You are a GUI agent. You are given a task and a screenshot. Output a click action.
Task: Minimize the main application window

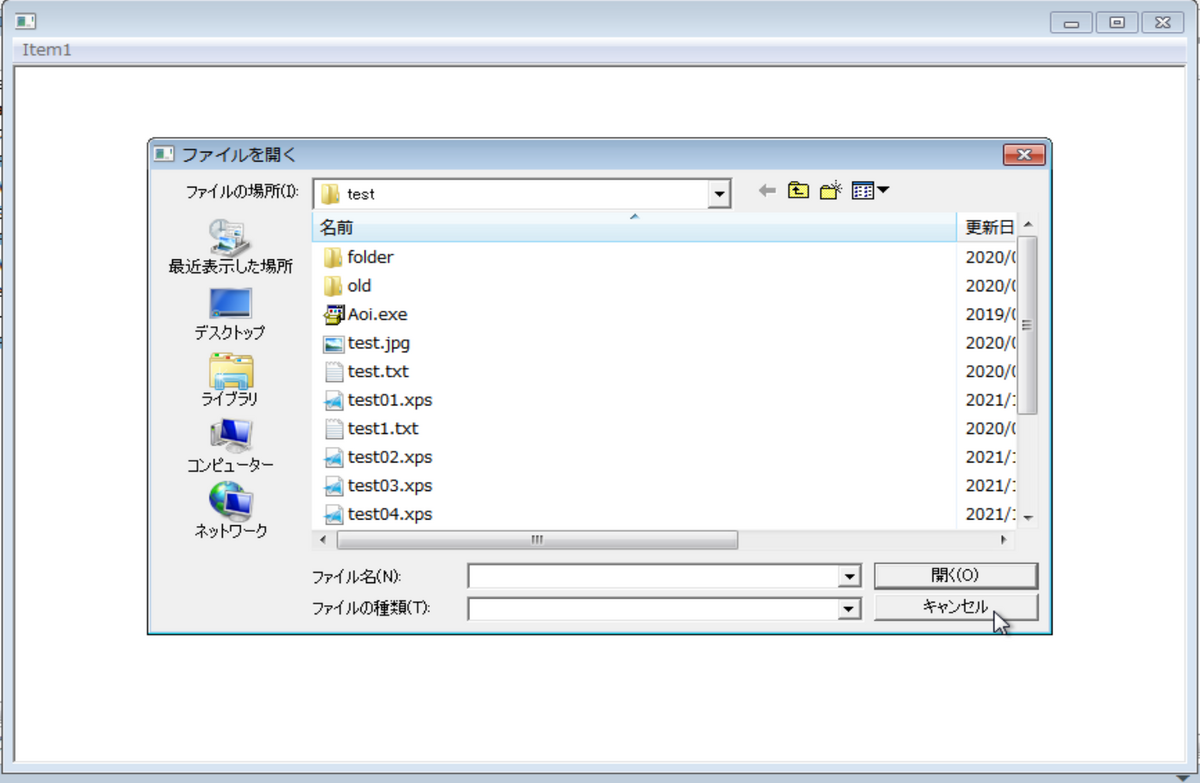tap(1071, 22)
